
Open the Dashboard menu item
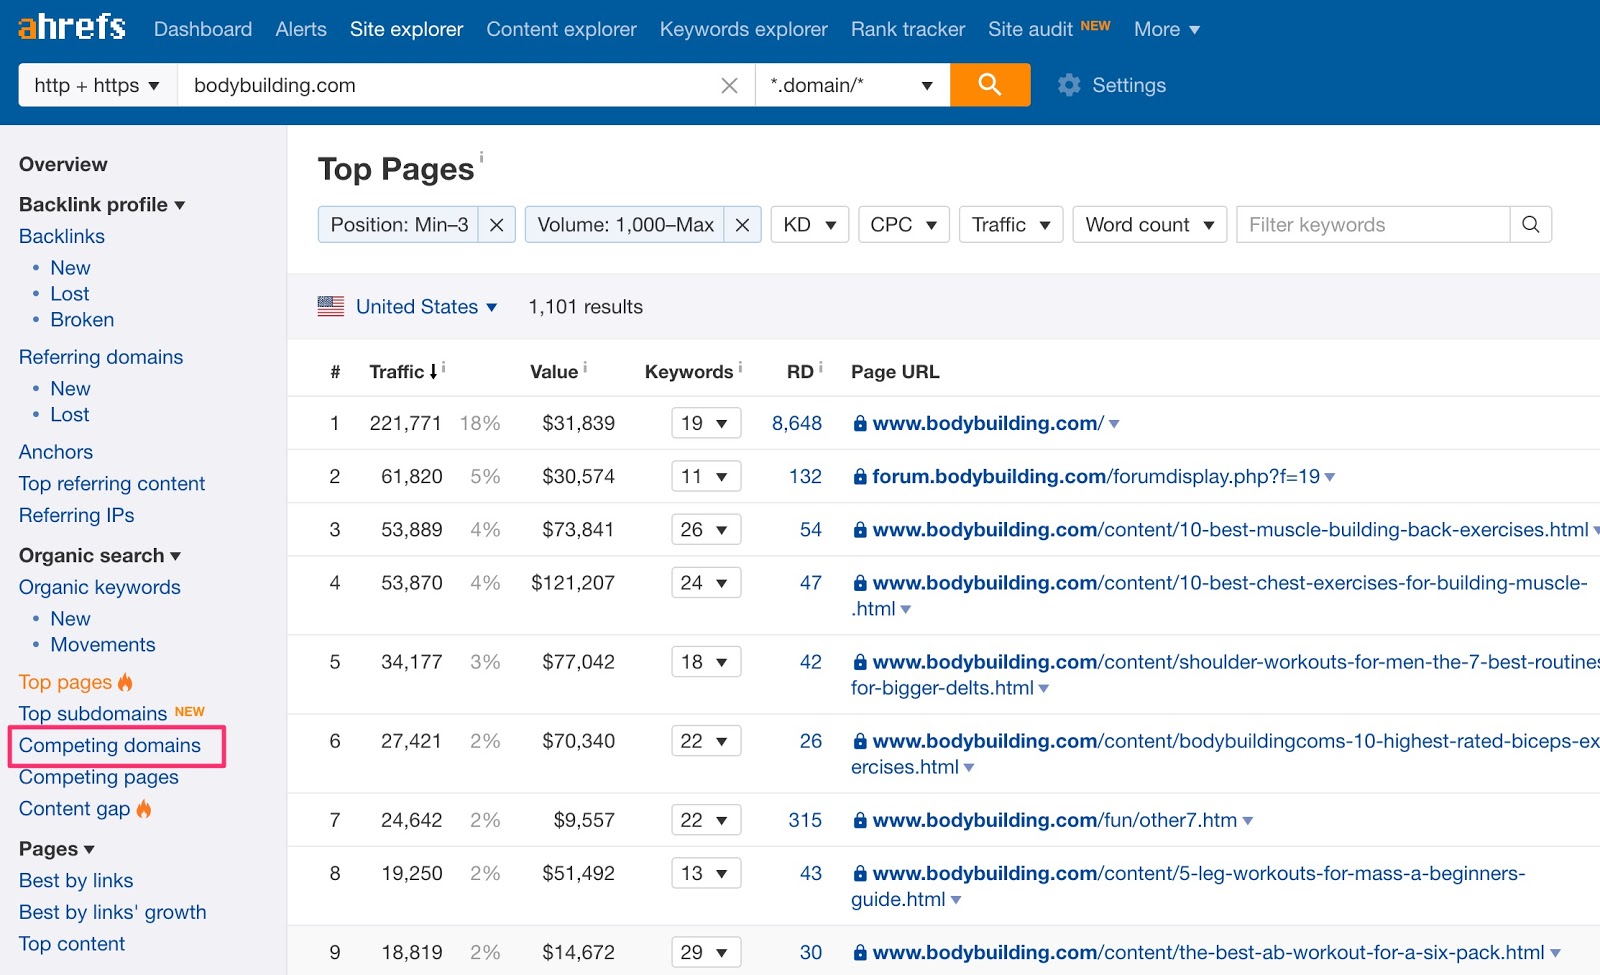(203, 29)
